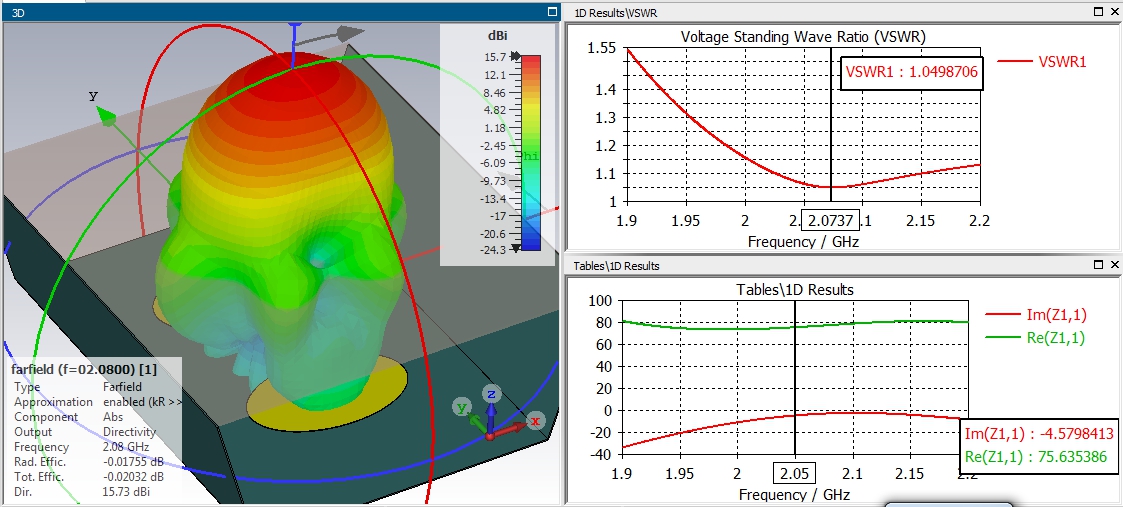1123x507 pixels.
Task: Click the Tot. Effic. -0.02032 dB value
Action: click(x=132, y=477)
